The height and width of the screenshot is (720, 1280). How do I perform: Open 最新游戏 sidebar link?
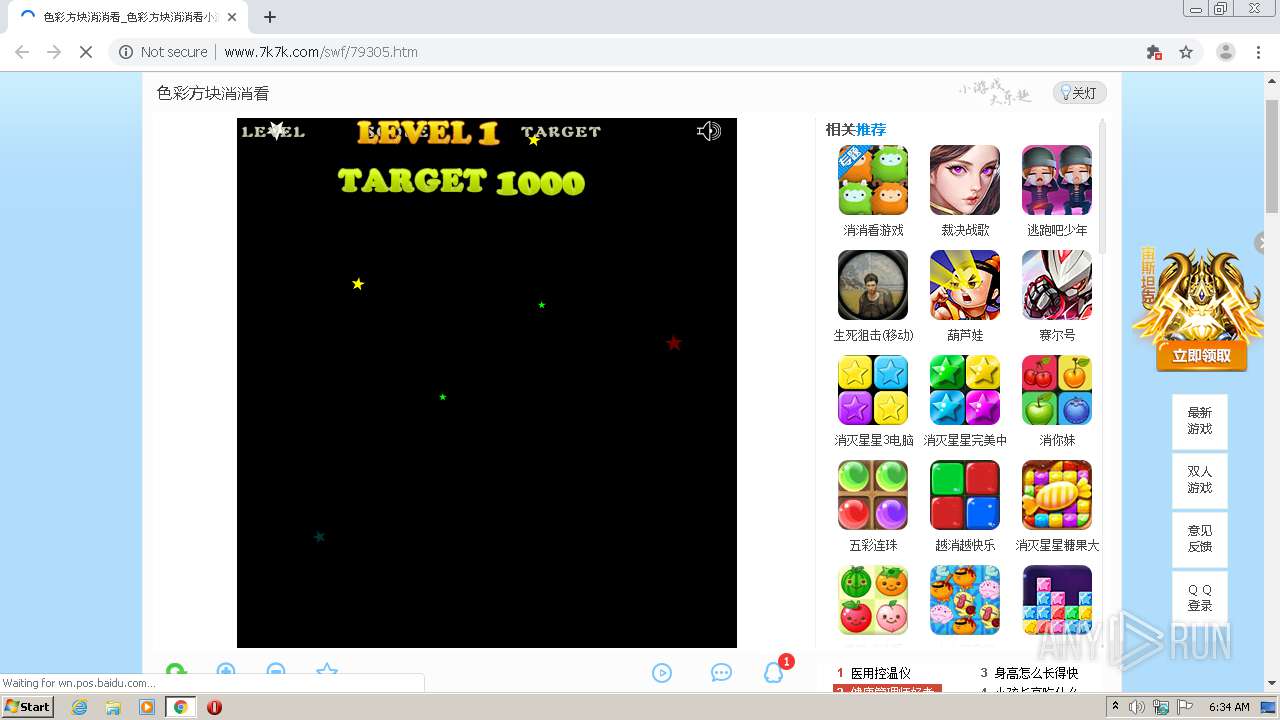(1200, 421)
